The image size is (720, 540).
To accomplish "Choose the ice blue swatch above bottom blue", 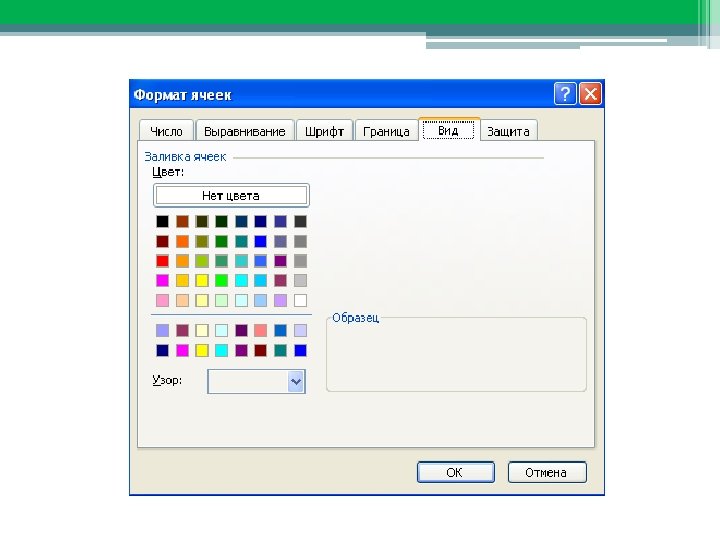I will [x=300, y=330].
